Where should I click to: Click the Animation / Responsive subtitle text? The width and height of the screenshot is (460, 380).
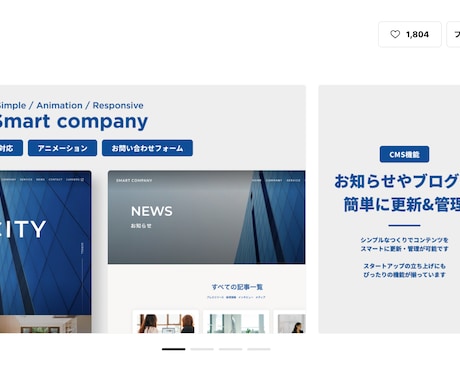[x=90, y=105]
